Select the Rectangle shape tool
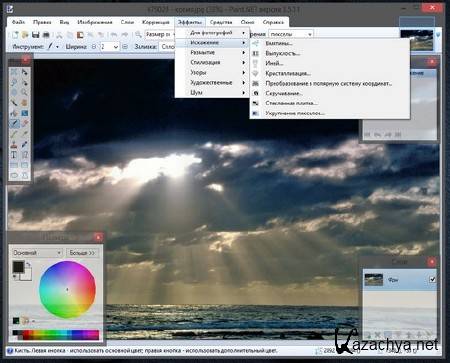 point(14,165)
